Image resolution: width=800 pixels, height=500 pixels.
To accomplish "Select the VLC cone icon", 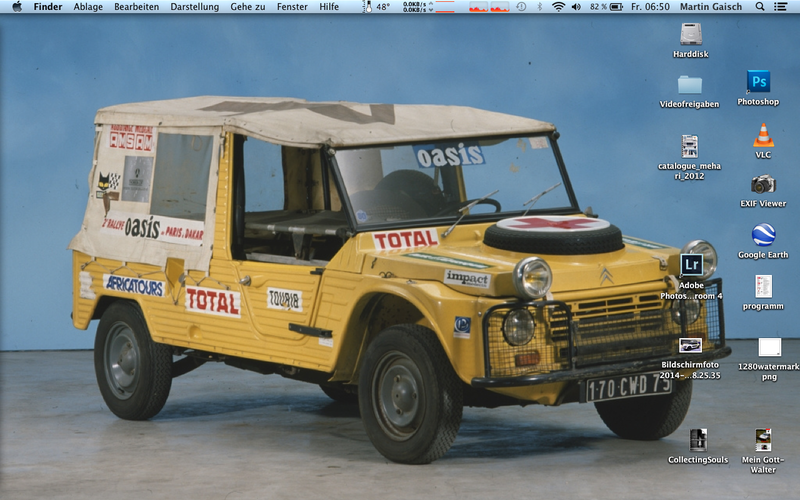I will coord(763,135).
